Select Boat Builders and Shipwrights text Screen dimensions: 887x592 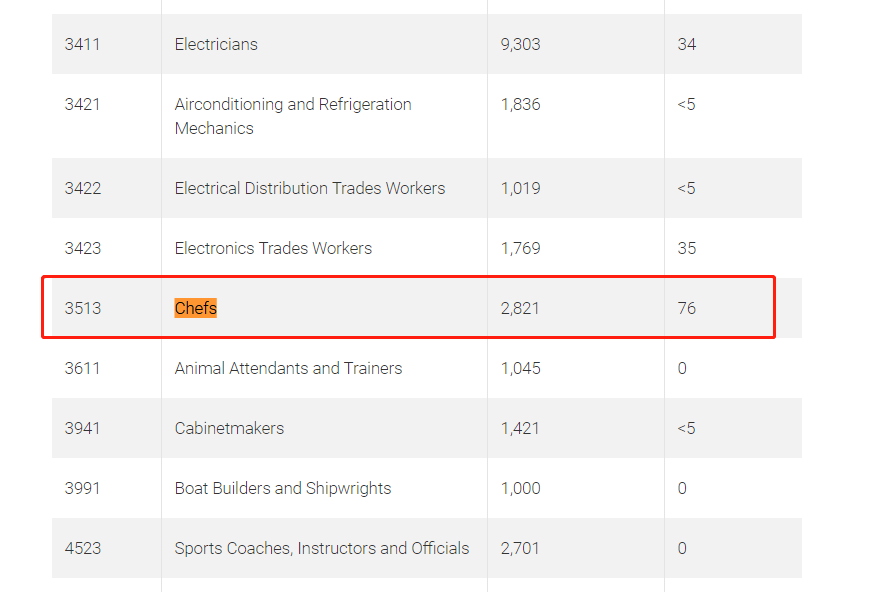pos(283,488)
